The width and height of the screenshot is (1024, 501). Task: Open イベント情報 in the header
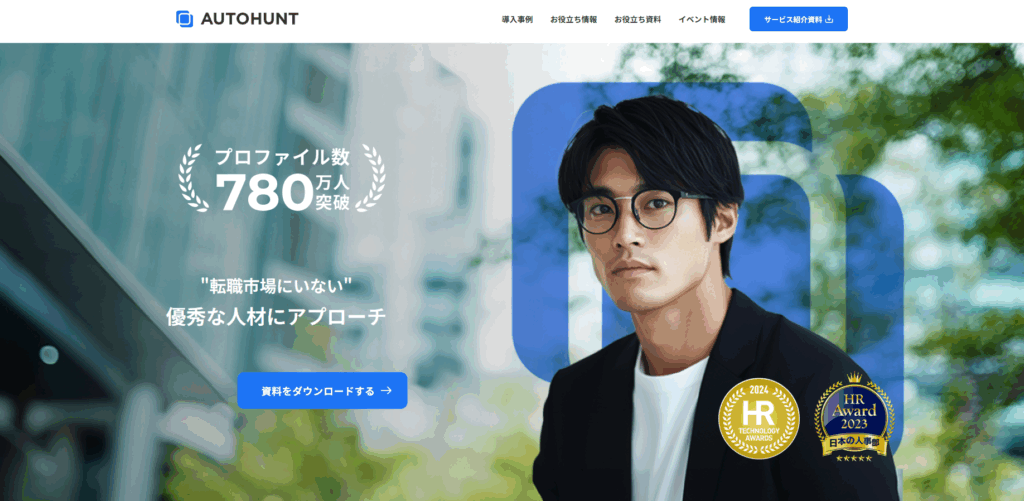coord(701,20)
